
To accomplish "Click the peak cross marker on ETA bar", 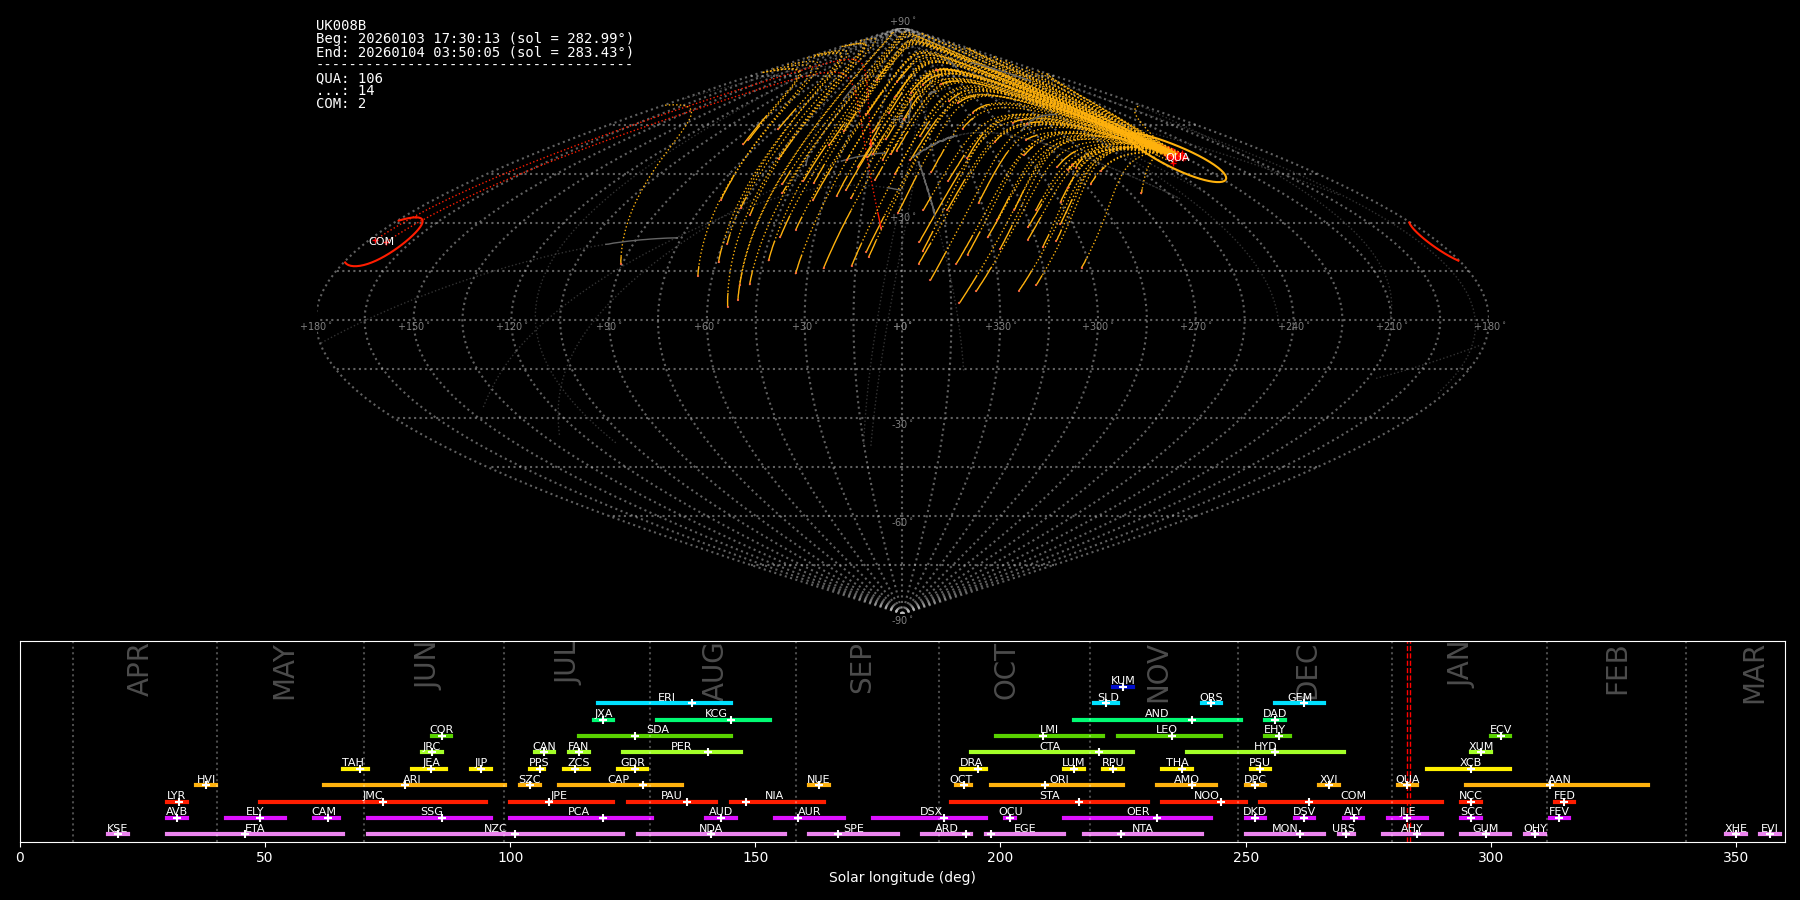I will click(x=245, y=834).
